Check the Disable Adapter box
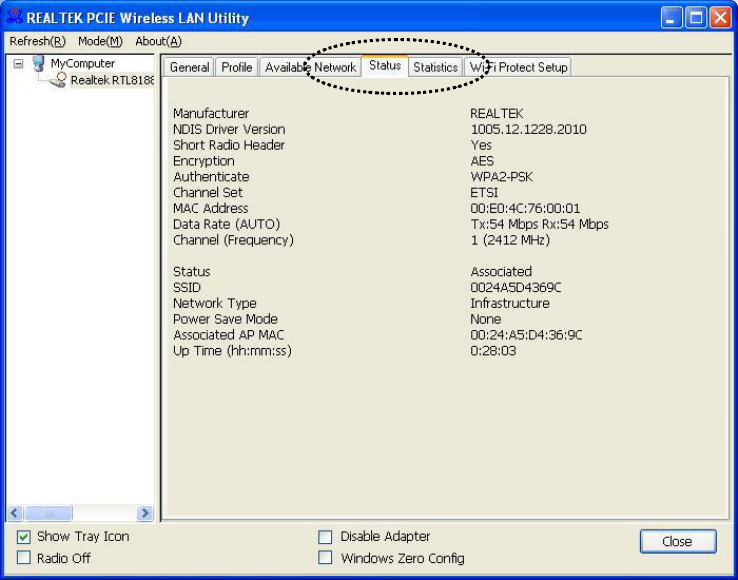Image resolution: width=738 pixels, height=580 pixels. pos(325,537)
